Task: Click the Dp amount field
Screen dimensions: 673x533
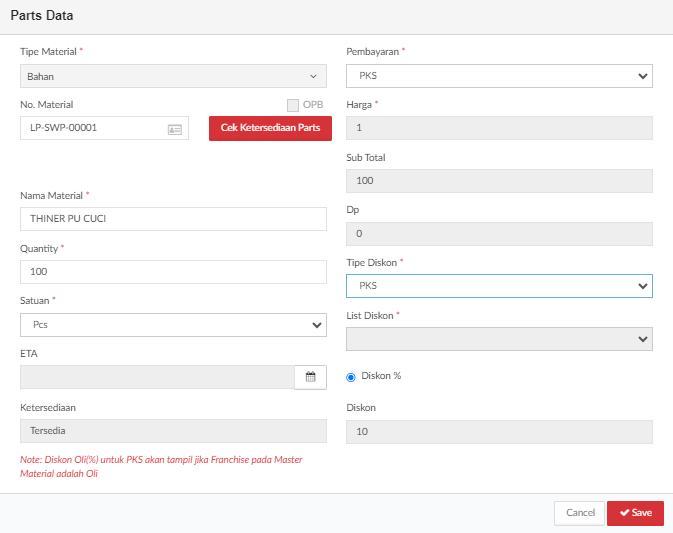Action: 499,234
